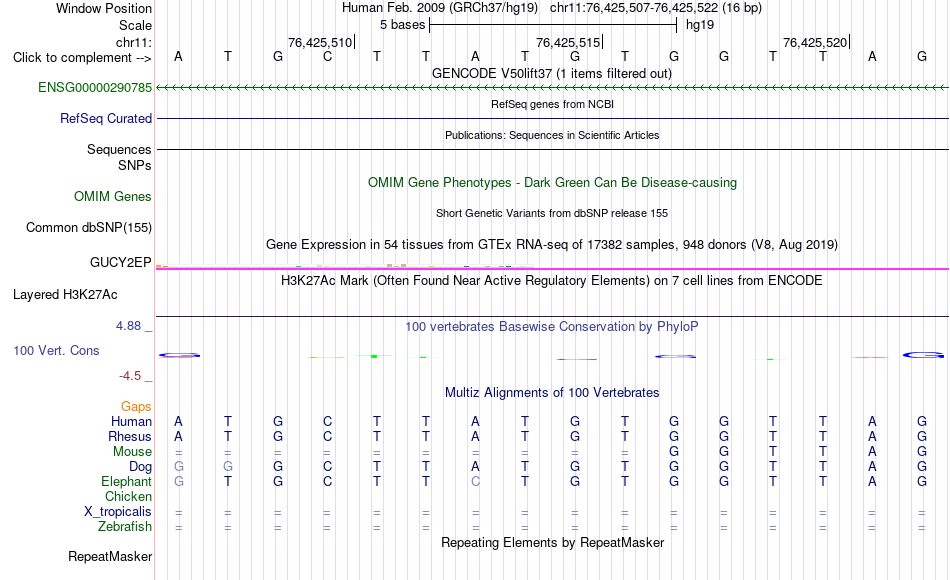The height and width of the screenshot is (580, 950).
Task: Open GENCODE V50lift37 track title
Action: [551, 73]
